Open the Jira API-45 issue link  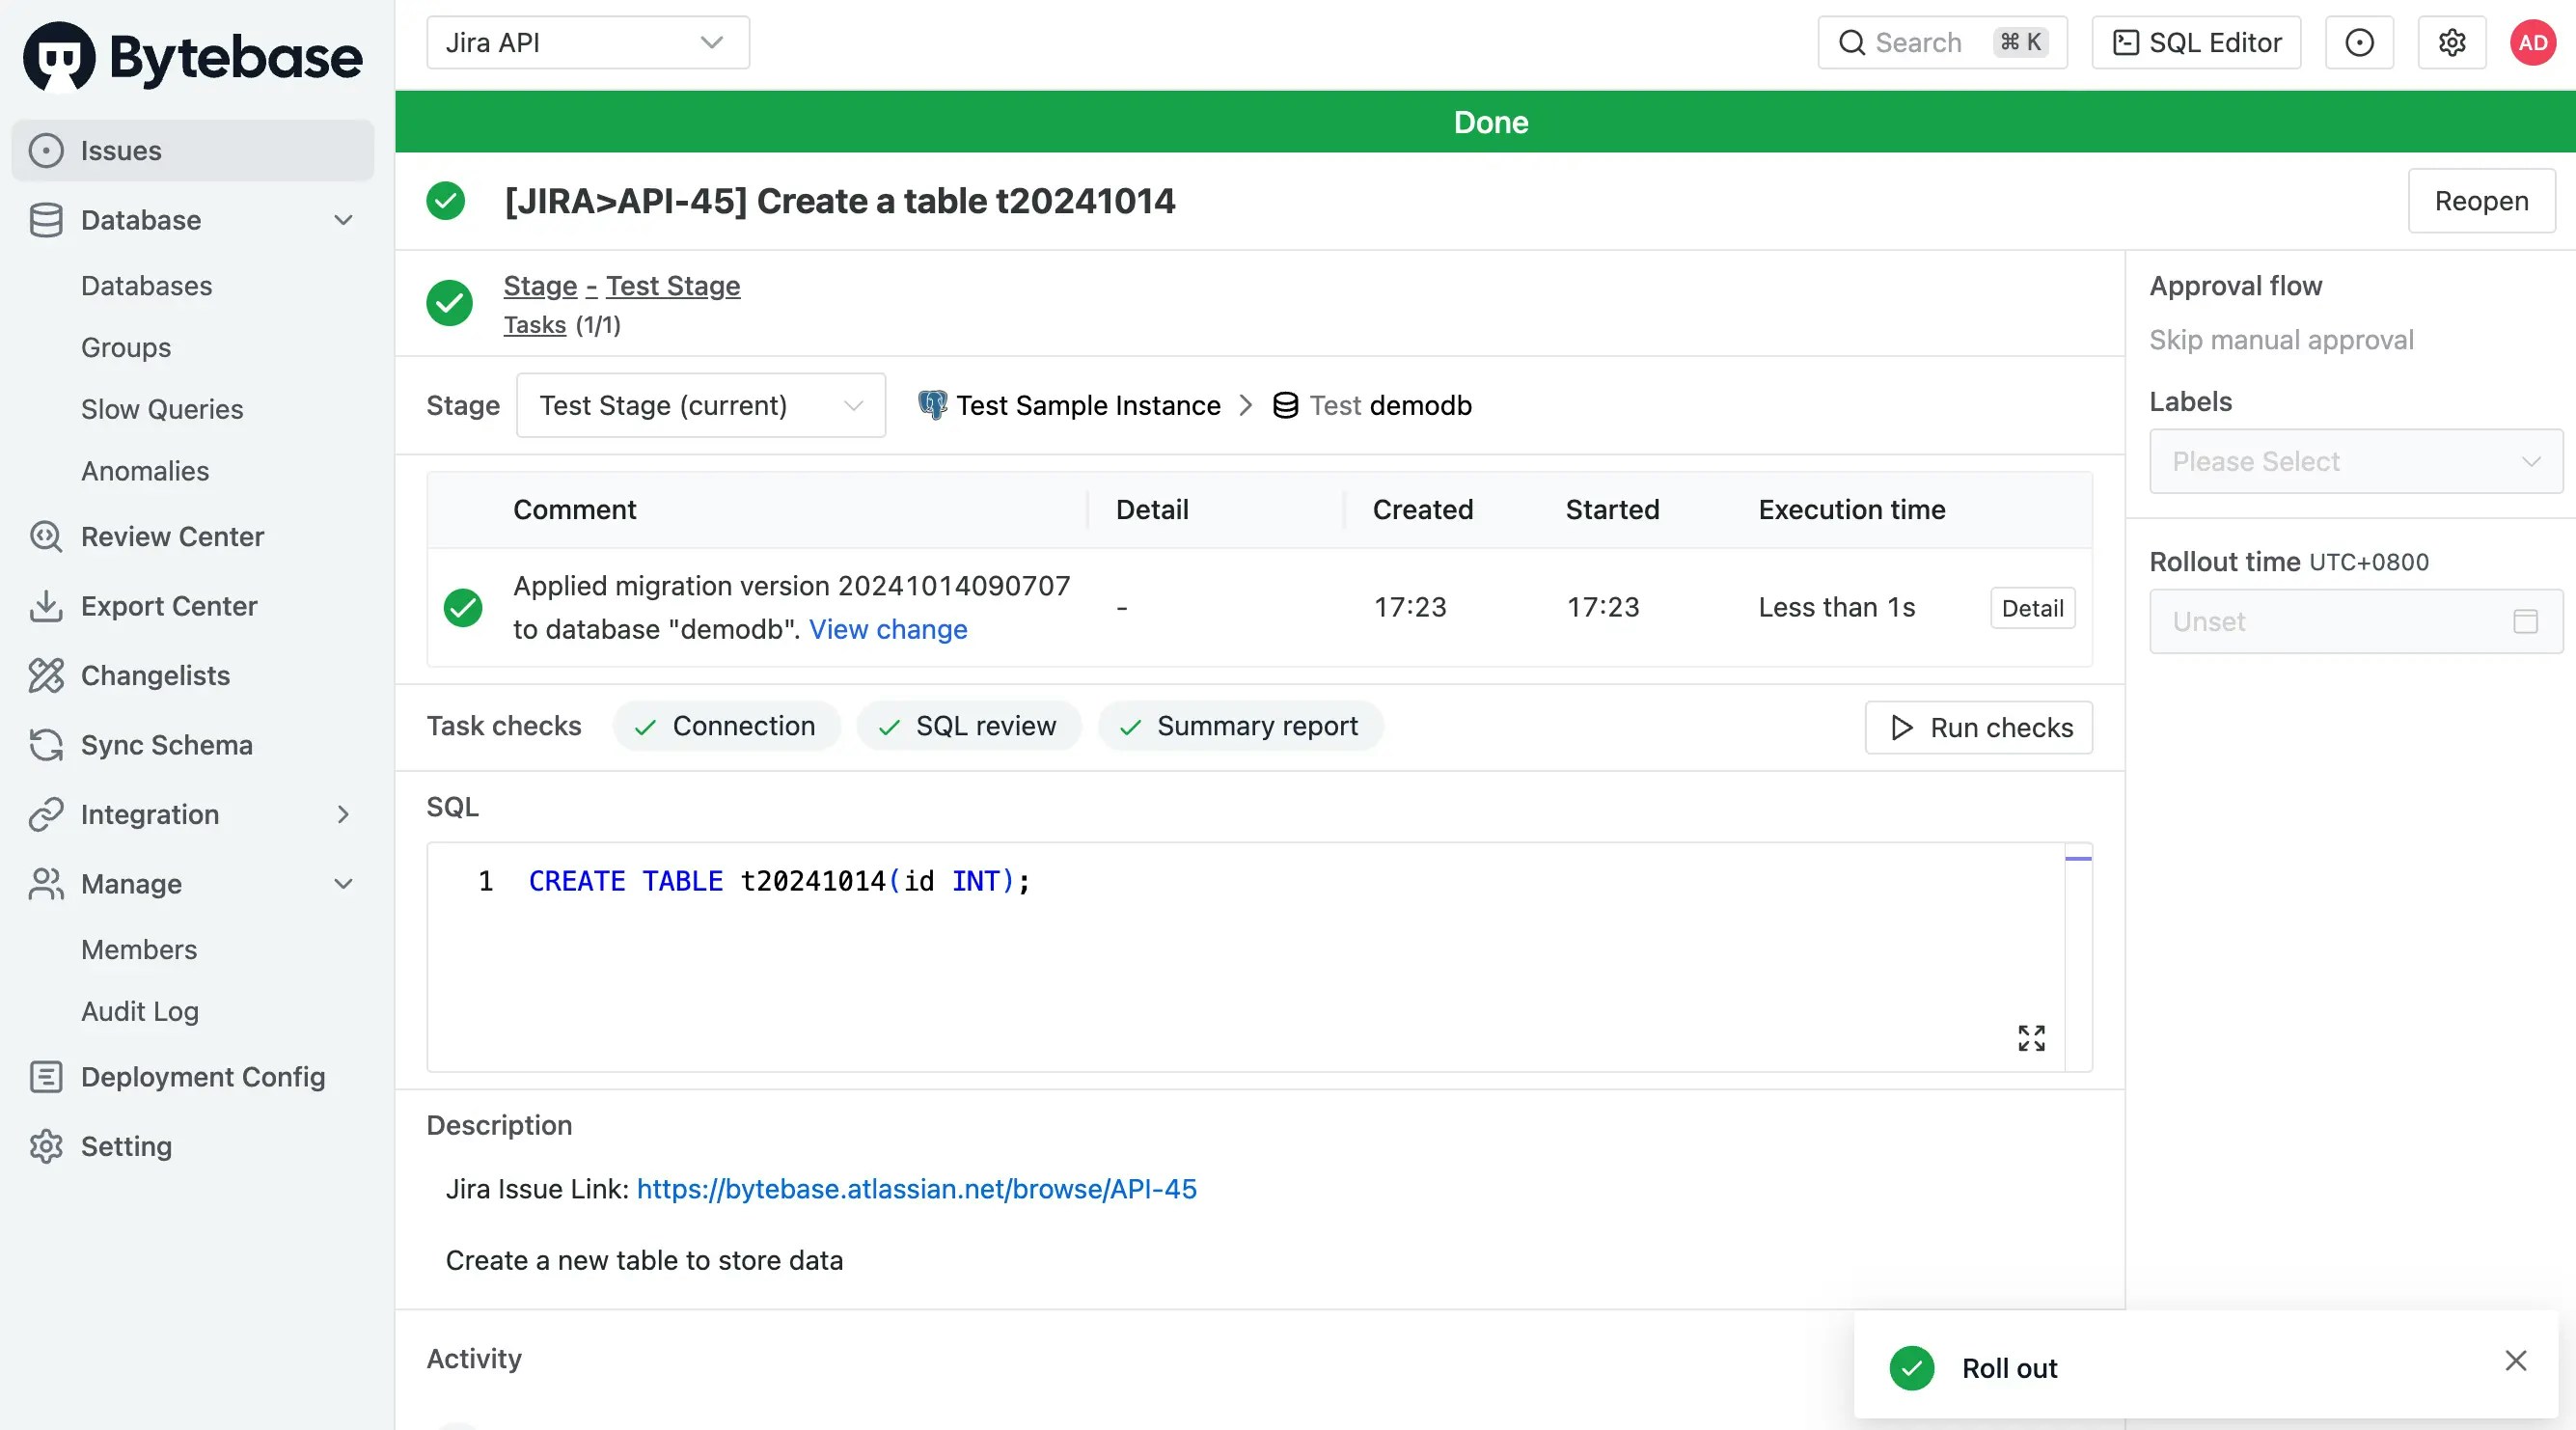[x=916, y=1189]
